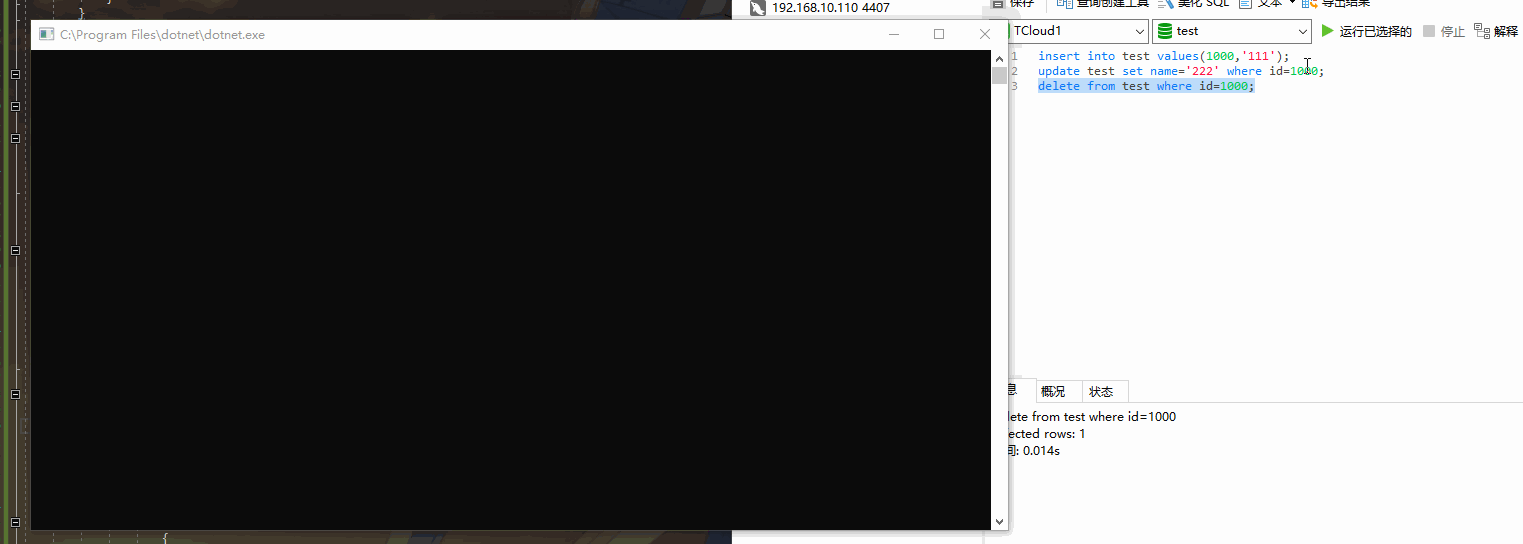Click the console scrollbar down arrow

[999, 521]
